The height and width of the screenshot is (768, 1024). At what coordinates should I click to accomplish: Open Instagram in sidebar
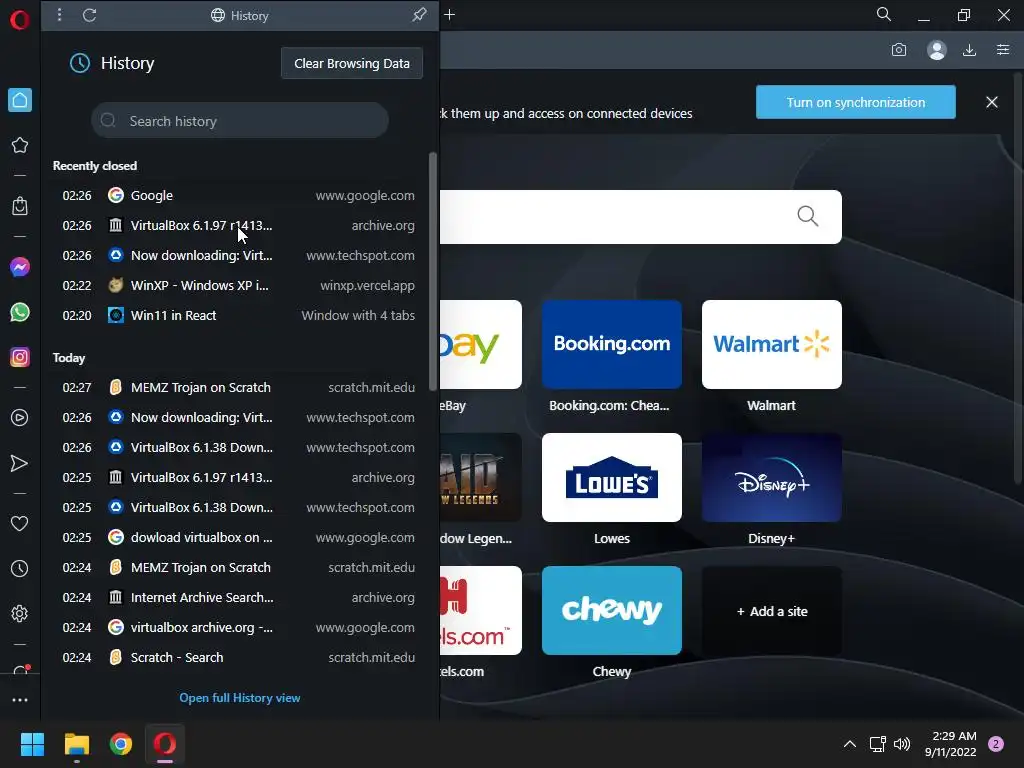pos(20,357)
